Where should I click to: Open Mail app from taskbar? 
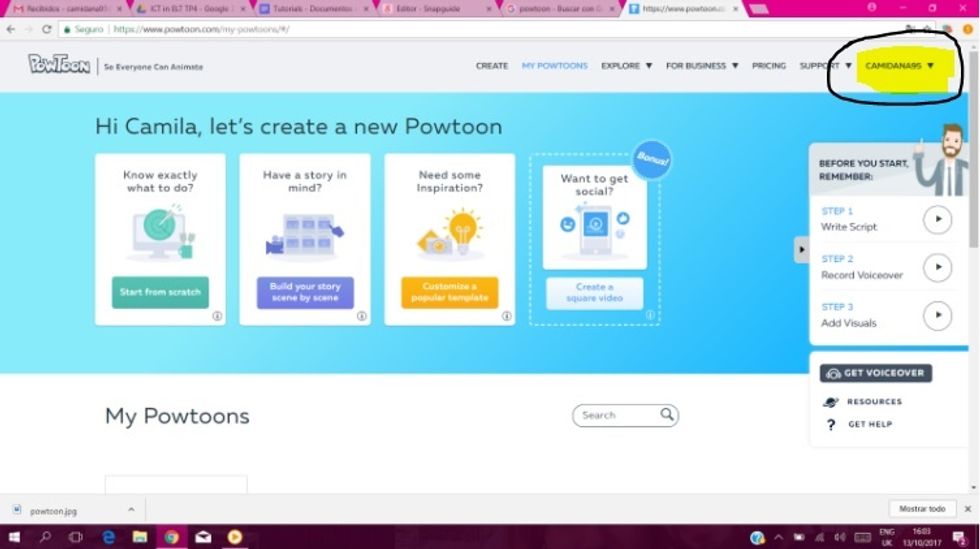pos(203,537)
